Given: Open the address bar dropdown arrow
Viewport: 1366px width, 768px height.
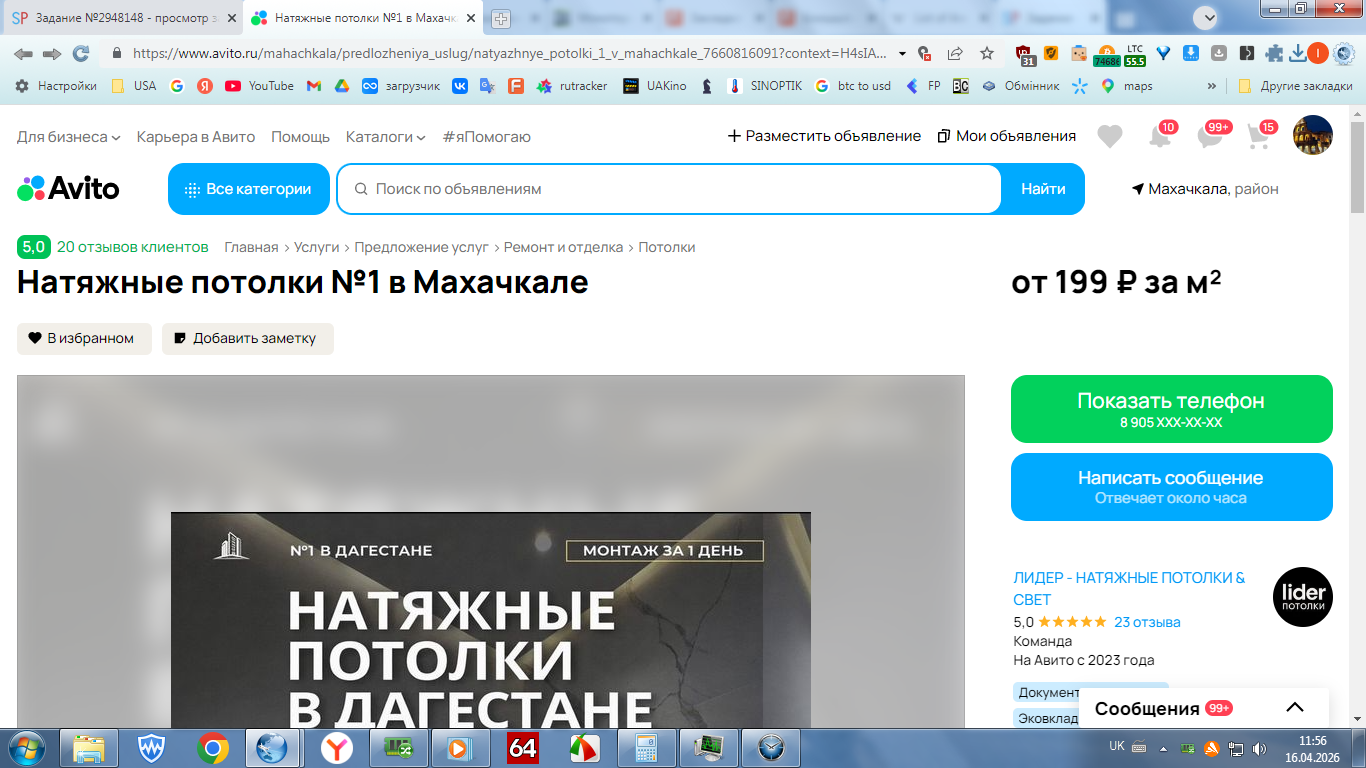Looking at the screenshot, I should 903,54.
